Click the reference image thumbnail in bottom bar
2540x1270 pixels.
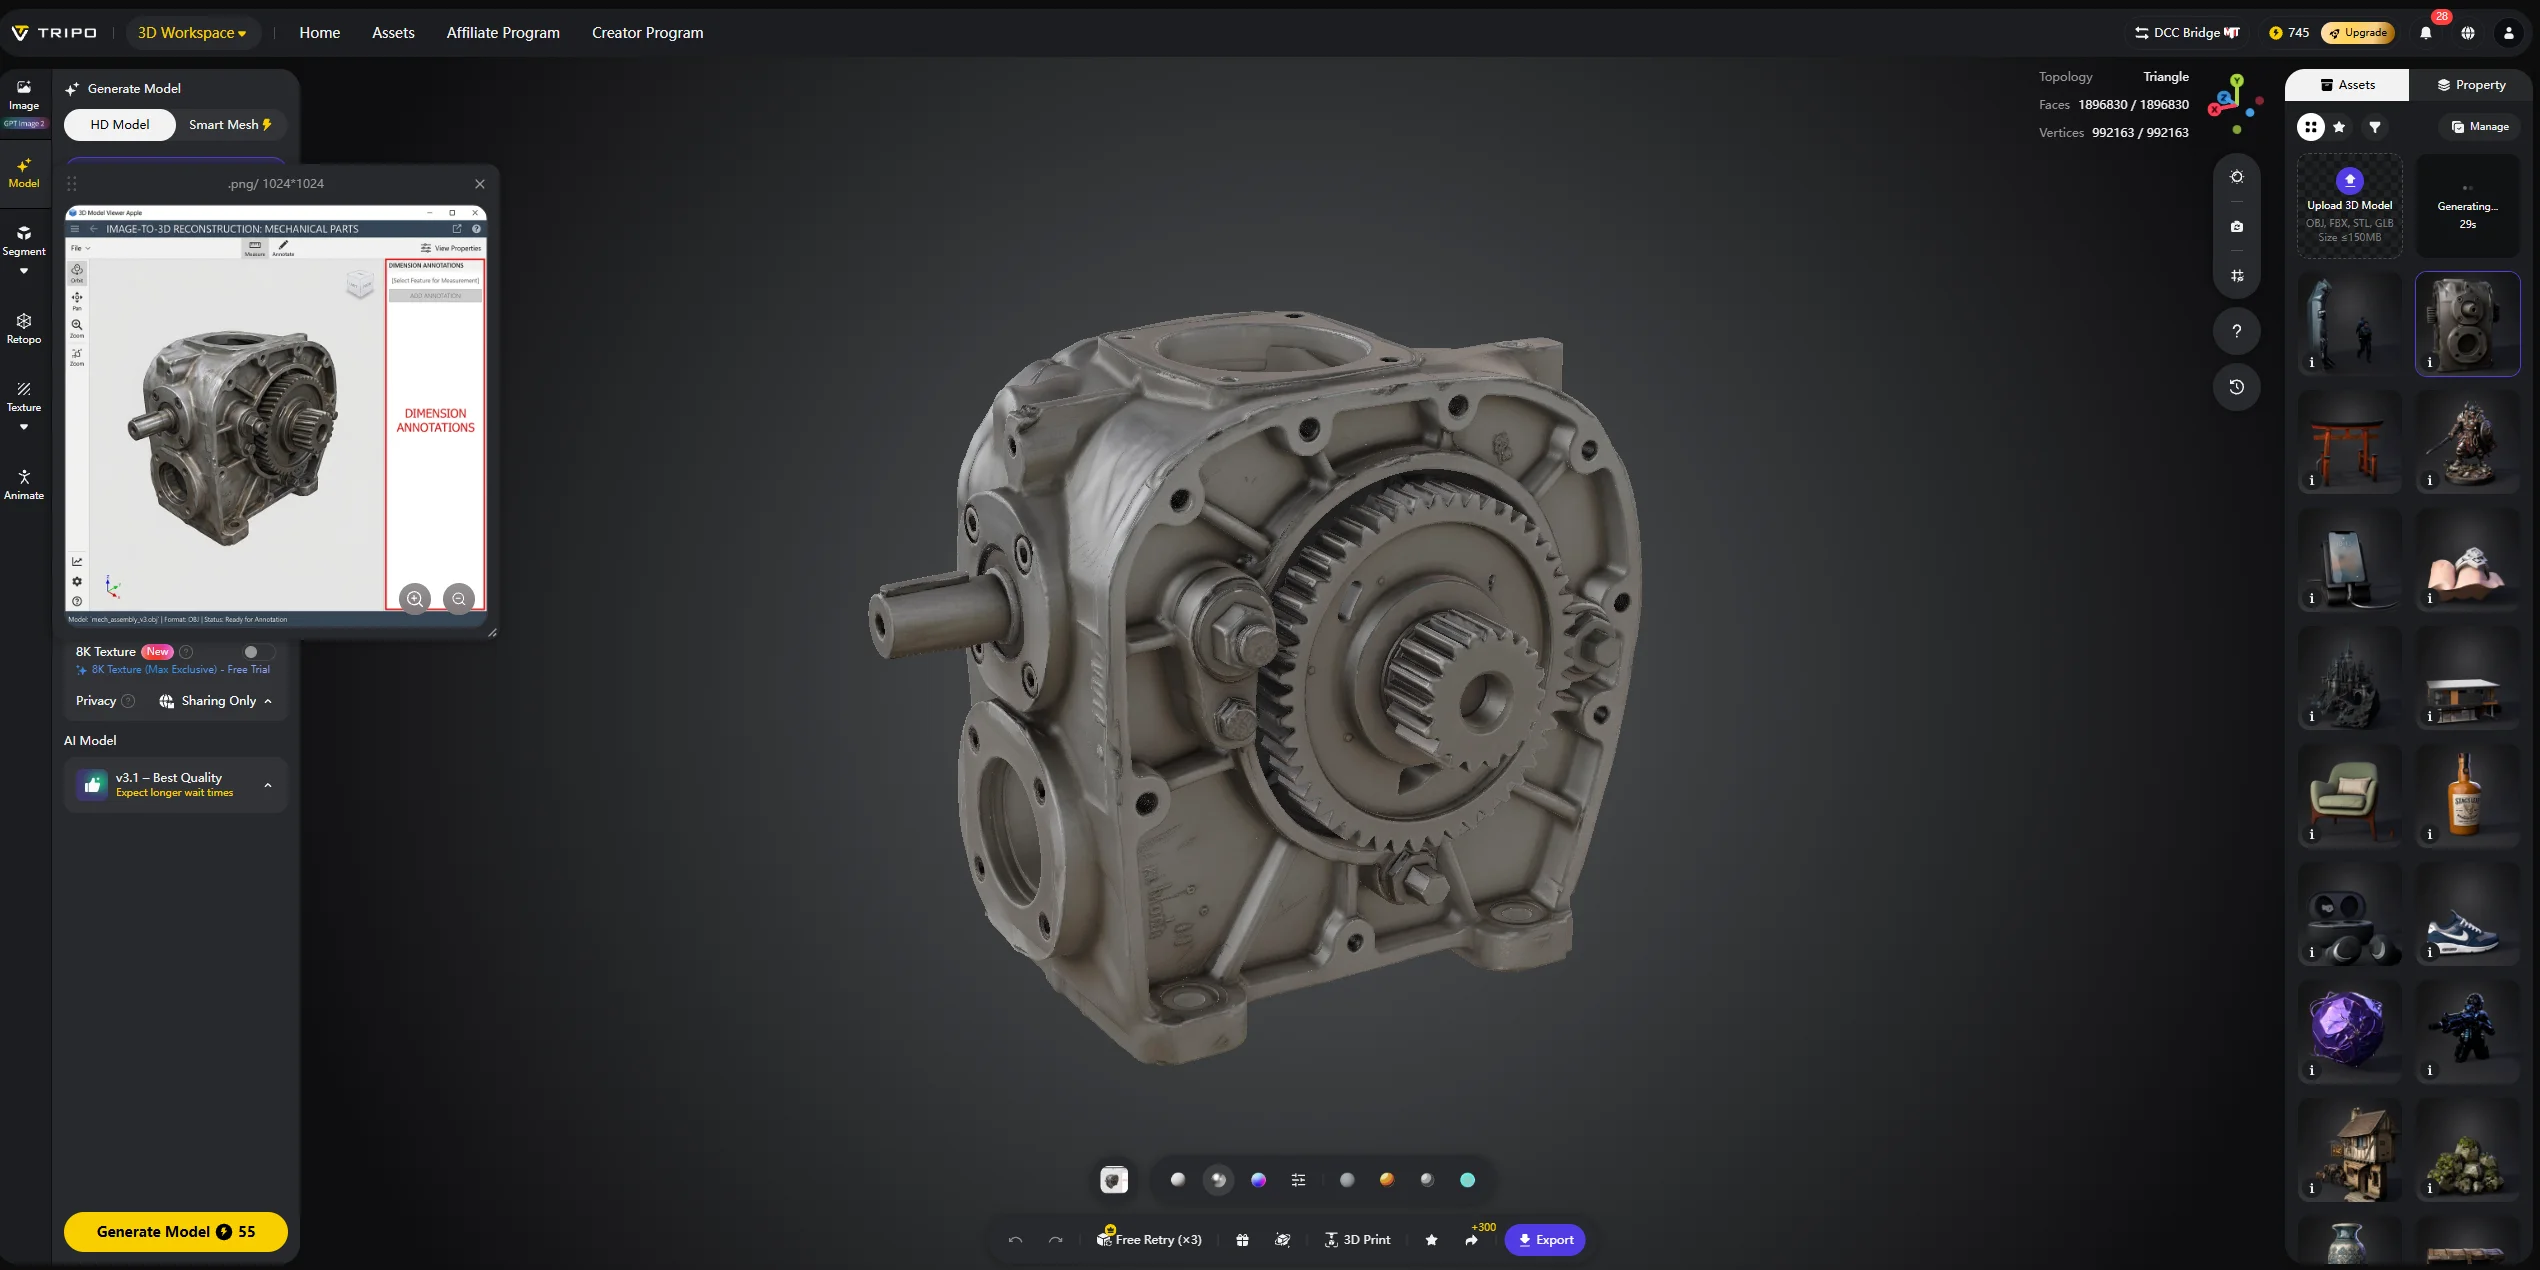point(1114,1180)
